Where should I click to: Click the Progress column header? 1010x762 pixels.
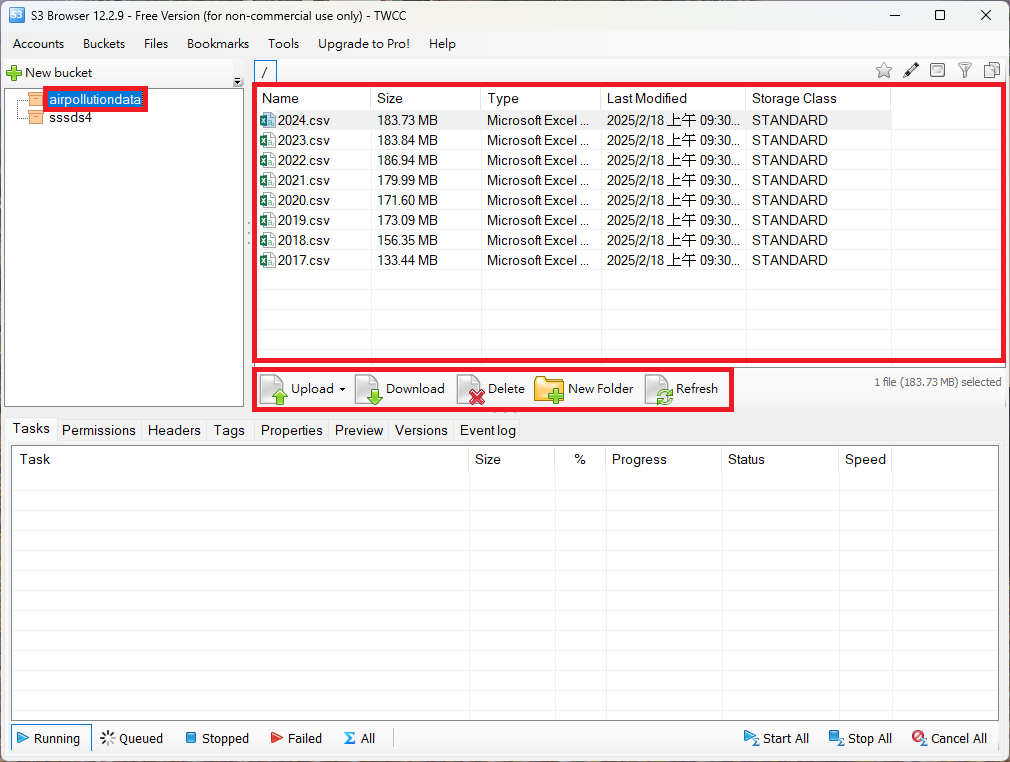click(663, 459)
